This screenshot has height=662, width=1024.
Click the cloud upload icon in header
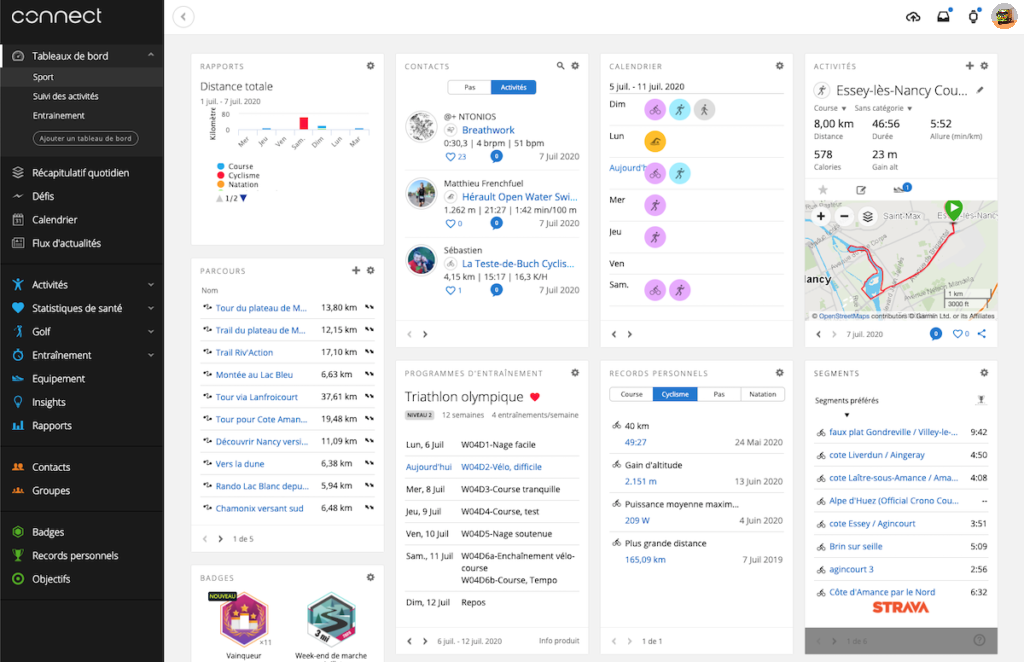[913, 16]
